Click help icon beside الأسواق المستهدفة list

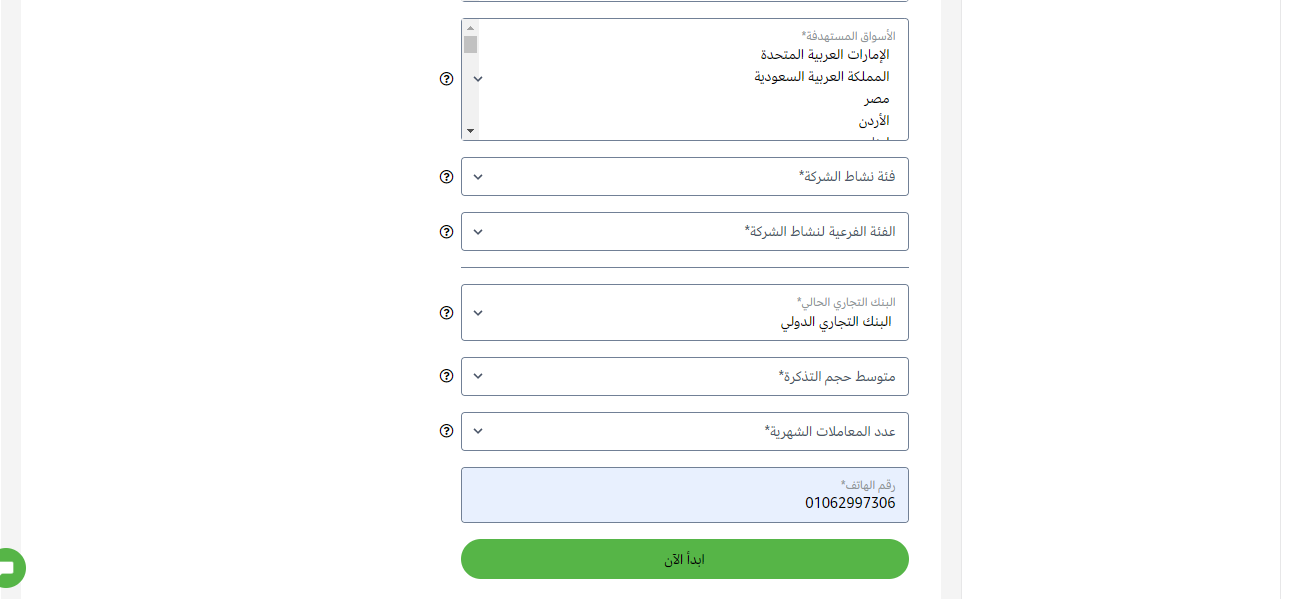(447, 79)
